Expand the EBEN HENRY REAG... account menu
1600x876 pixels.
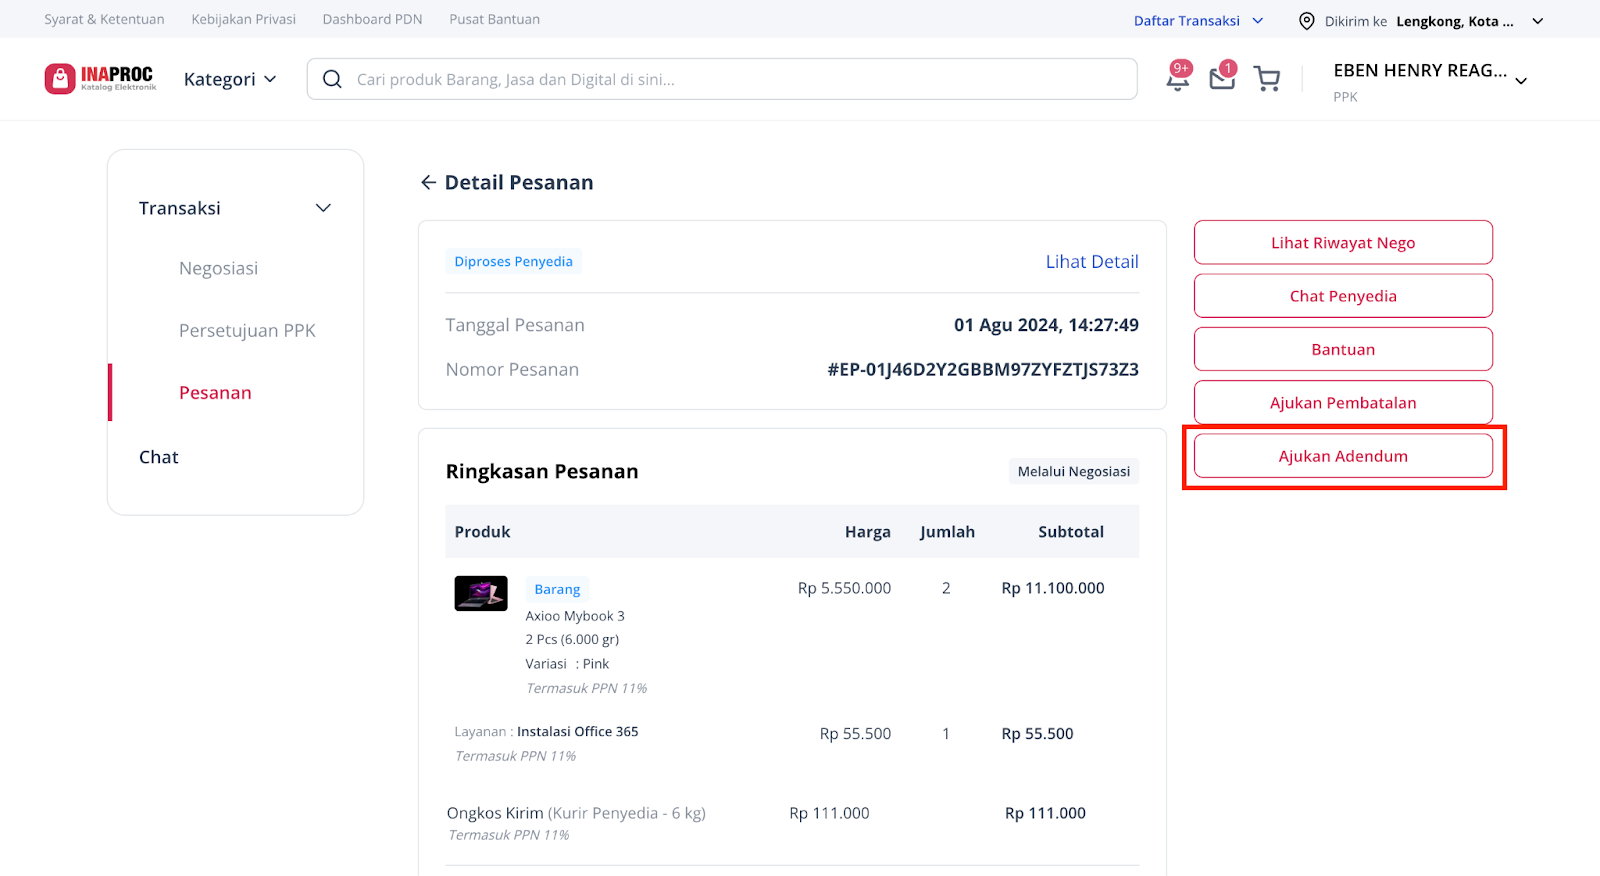pyautogui.click(x=1430, y=81)
